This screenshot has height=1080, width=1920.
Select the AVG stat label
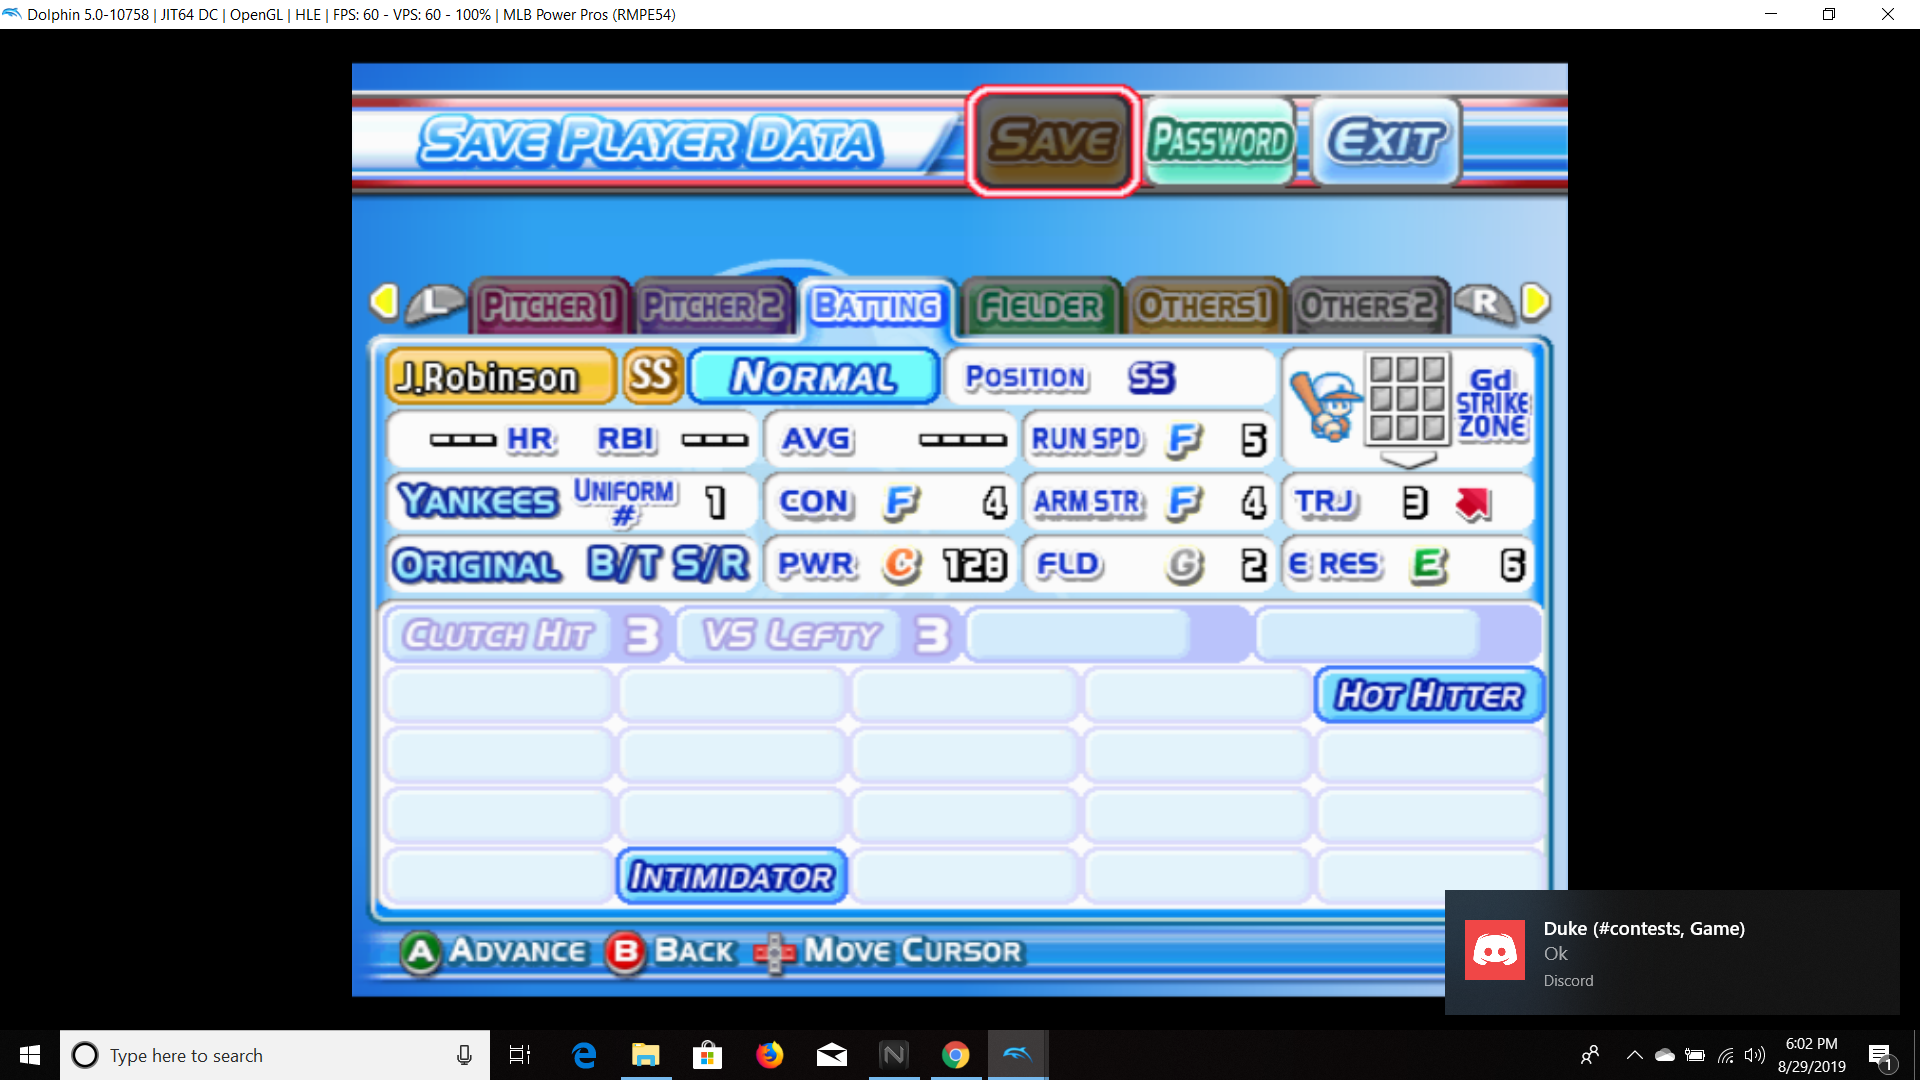817,439
